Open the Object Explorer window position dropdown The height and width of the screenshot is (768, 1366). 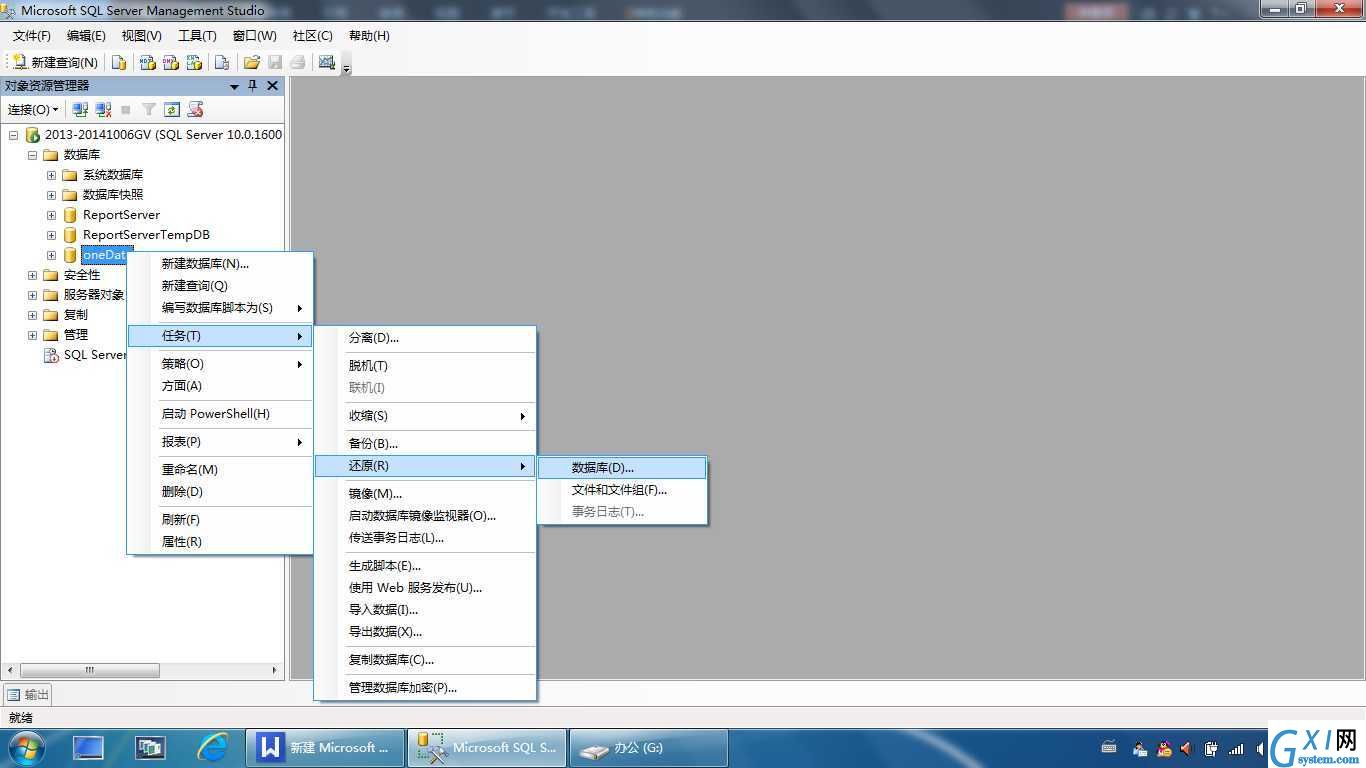[x=235, y=86]
